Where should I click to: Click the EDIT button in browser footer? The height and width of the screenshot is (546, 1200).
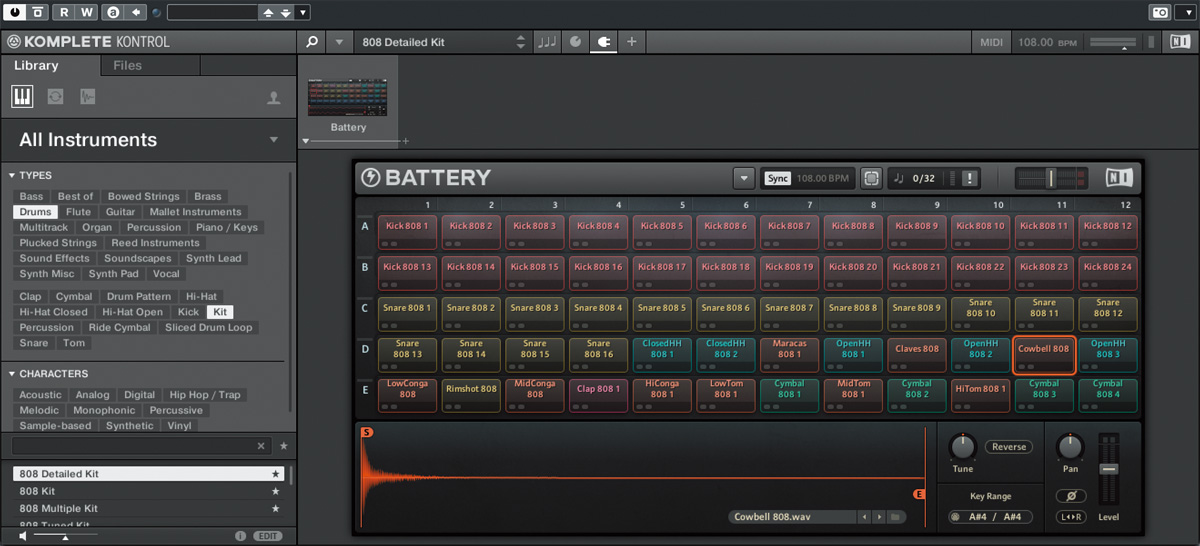pos(267,536)
